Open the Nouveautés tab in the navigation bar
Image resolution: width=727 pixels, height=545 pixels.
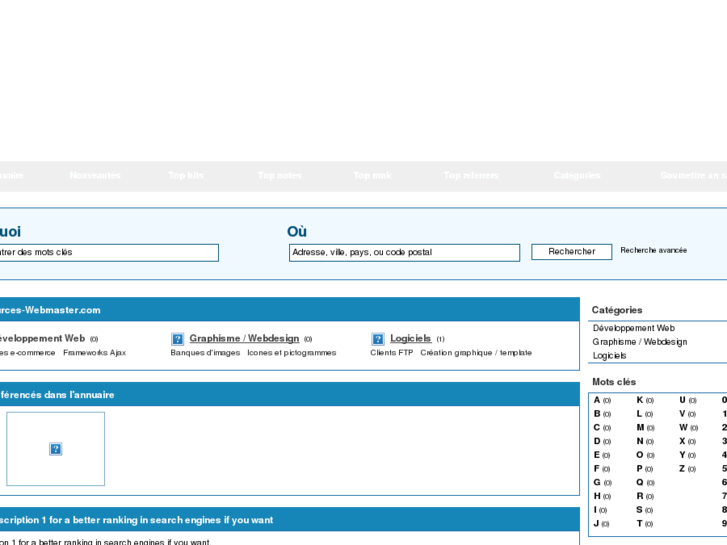coord(95,176)
